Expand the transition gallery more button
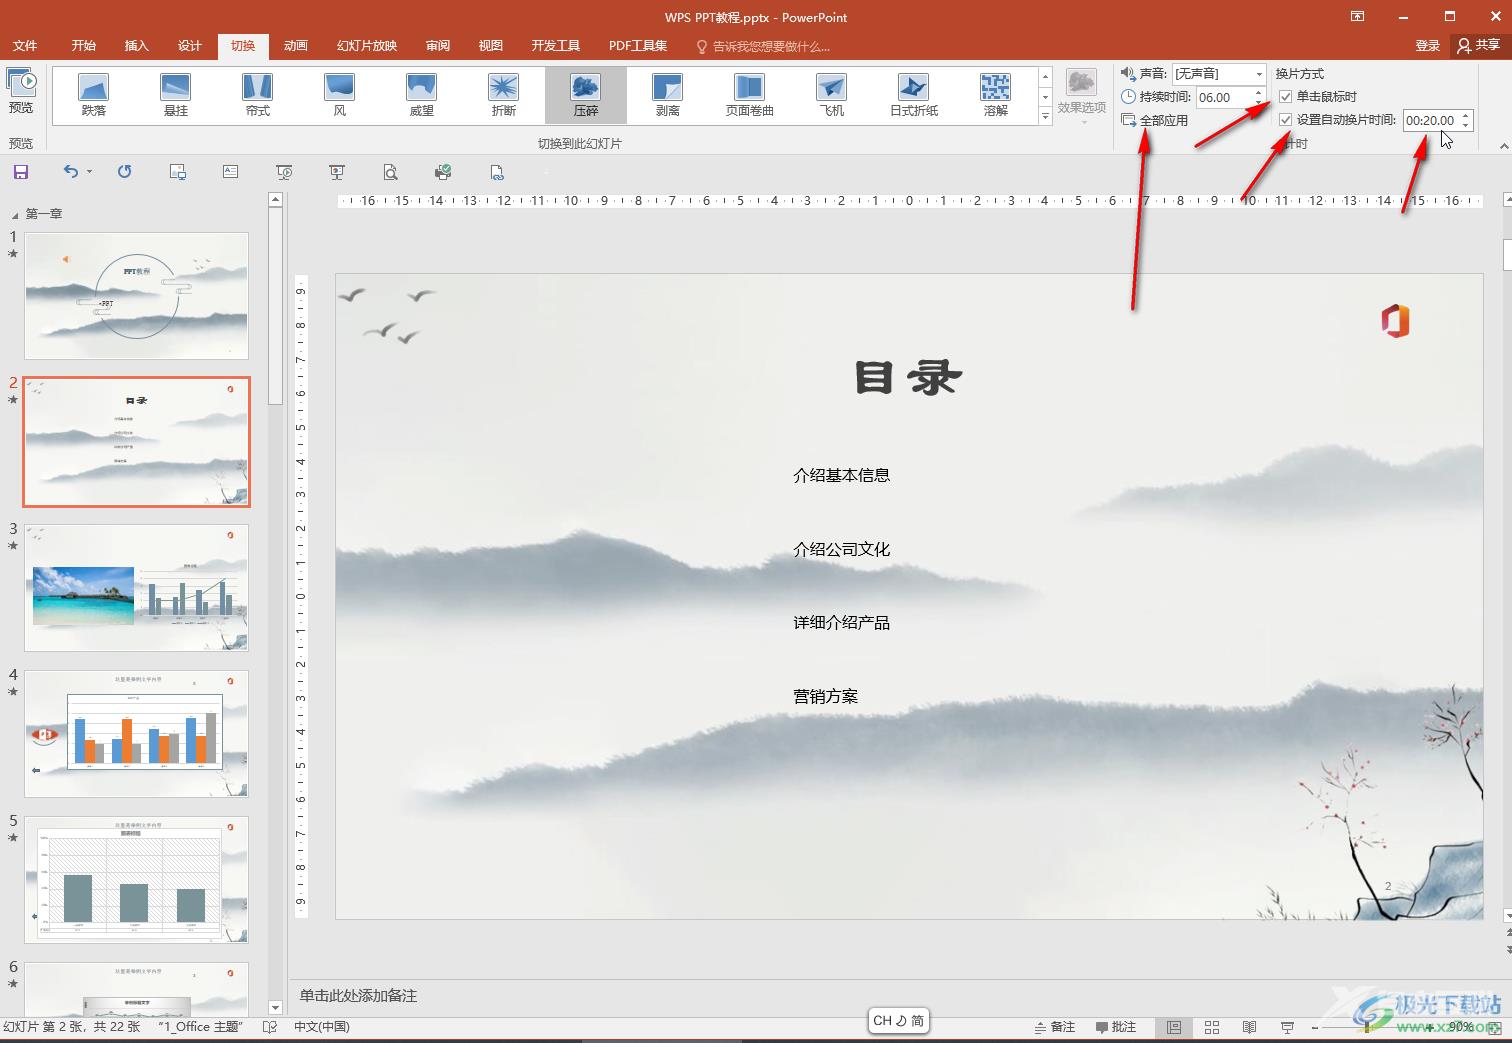This screenshot has height=1043, width=1512. point(1045,116)
